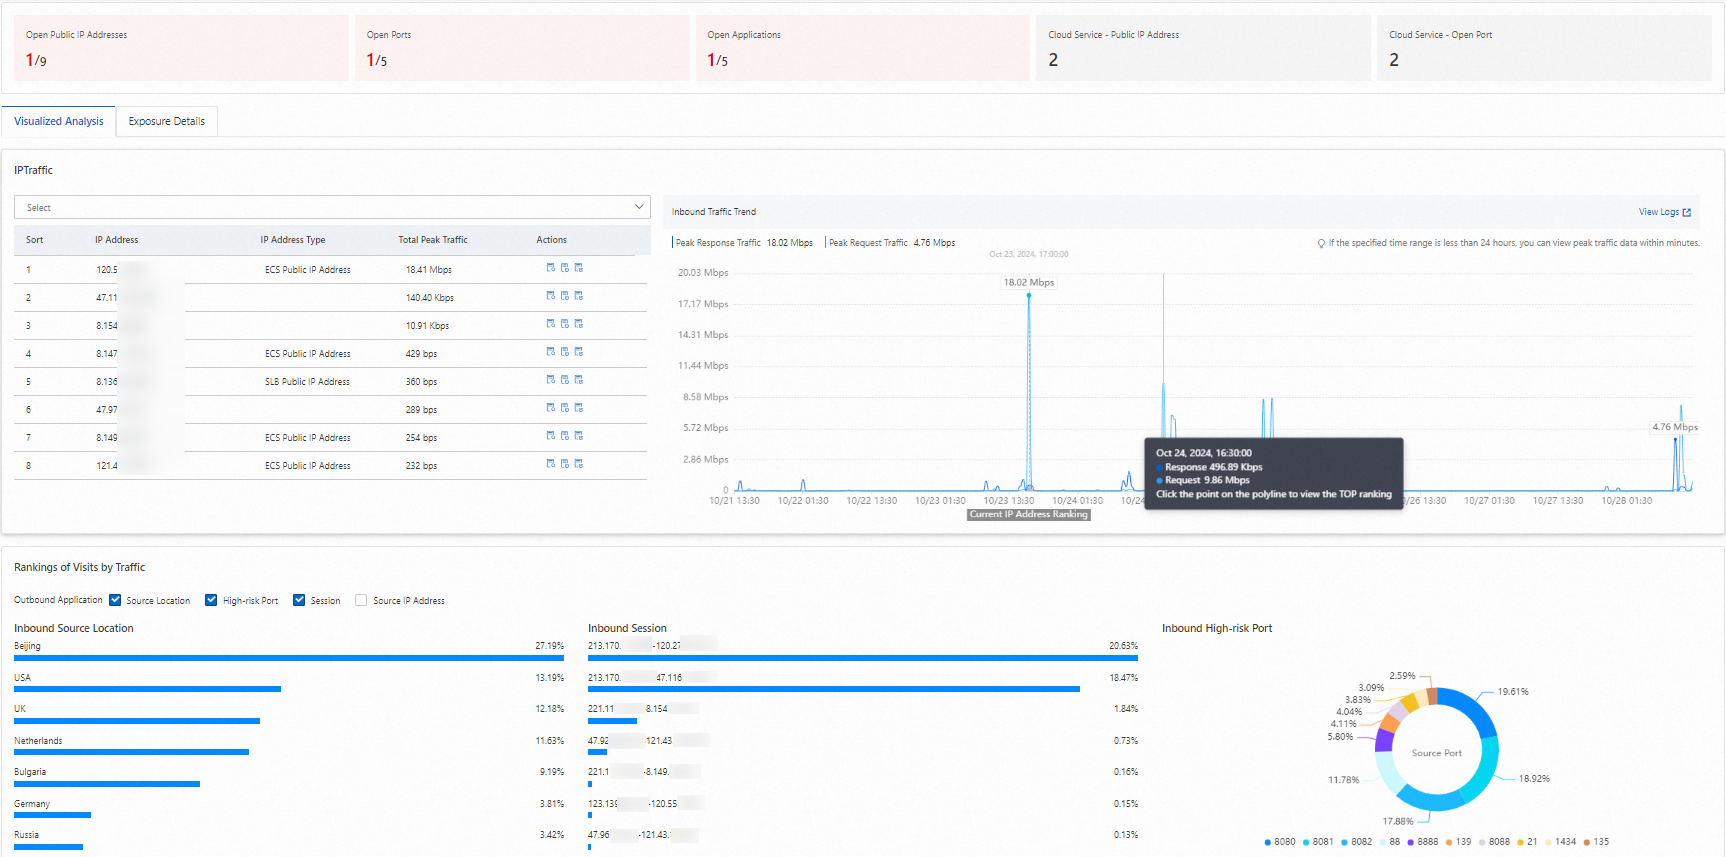Click the external-link icon beside View Logs
This screenshot has width=1726, height=857.
(1687, 212)
